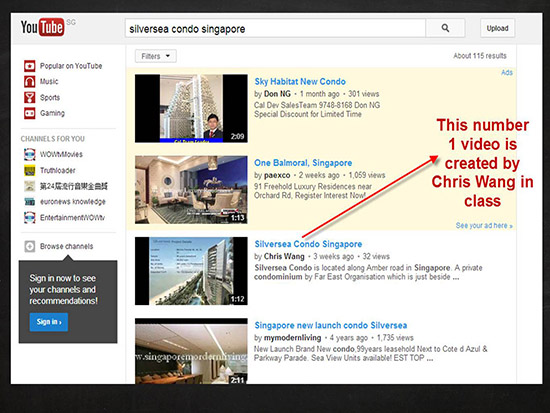Click the Sign in now to see your channels text

63,289
